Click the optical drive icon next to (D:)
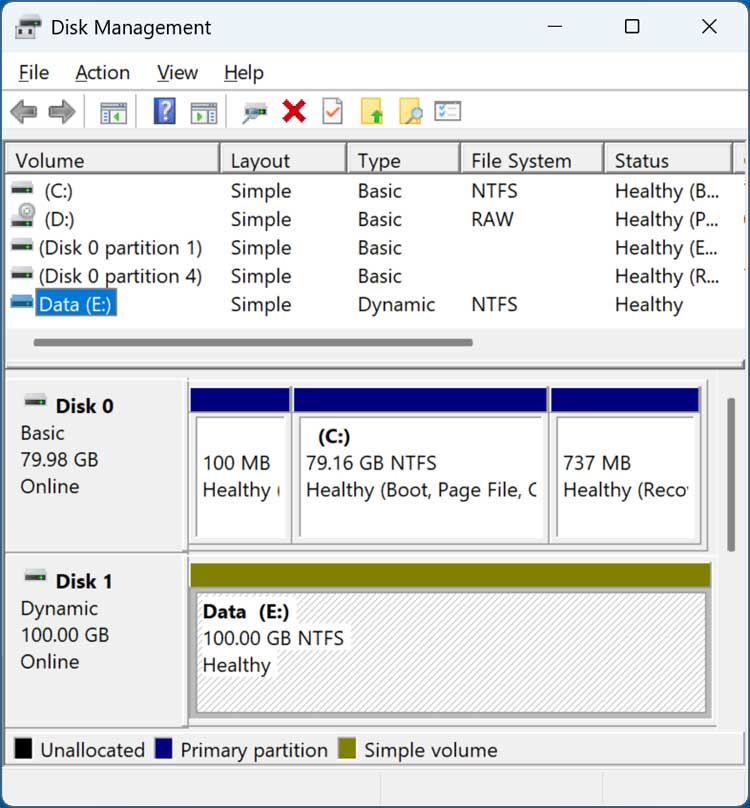Viewport: 750px width, 808px height. pos(23,215)
